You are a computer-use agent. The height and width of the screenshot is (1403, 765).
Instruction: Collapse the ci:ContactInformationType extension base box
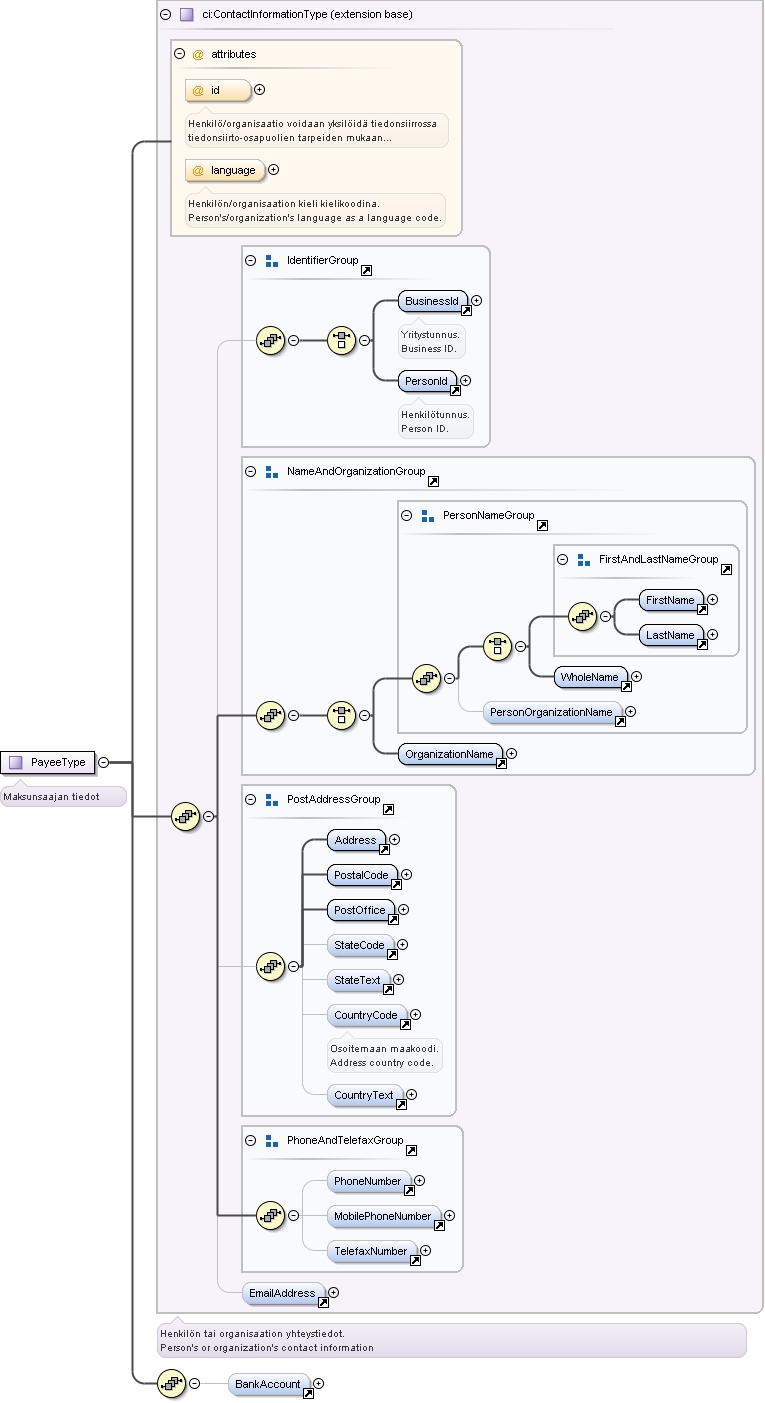165,15
